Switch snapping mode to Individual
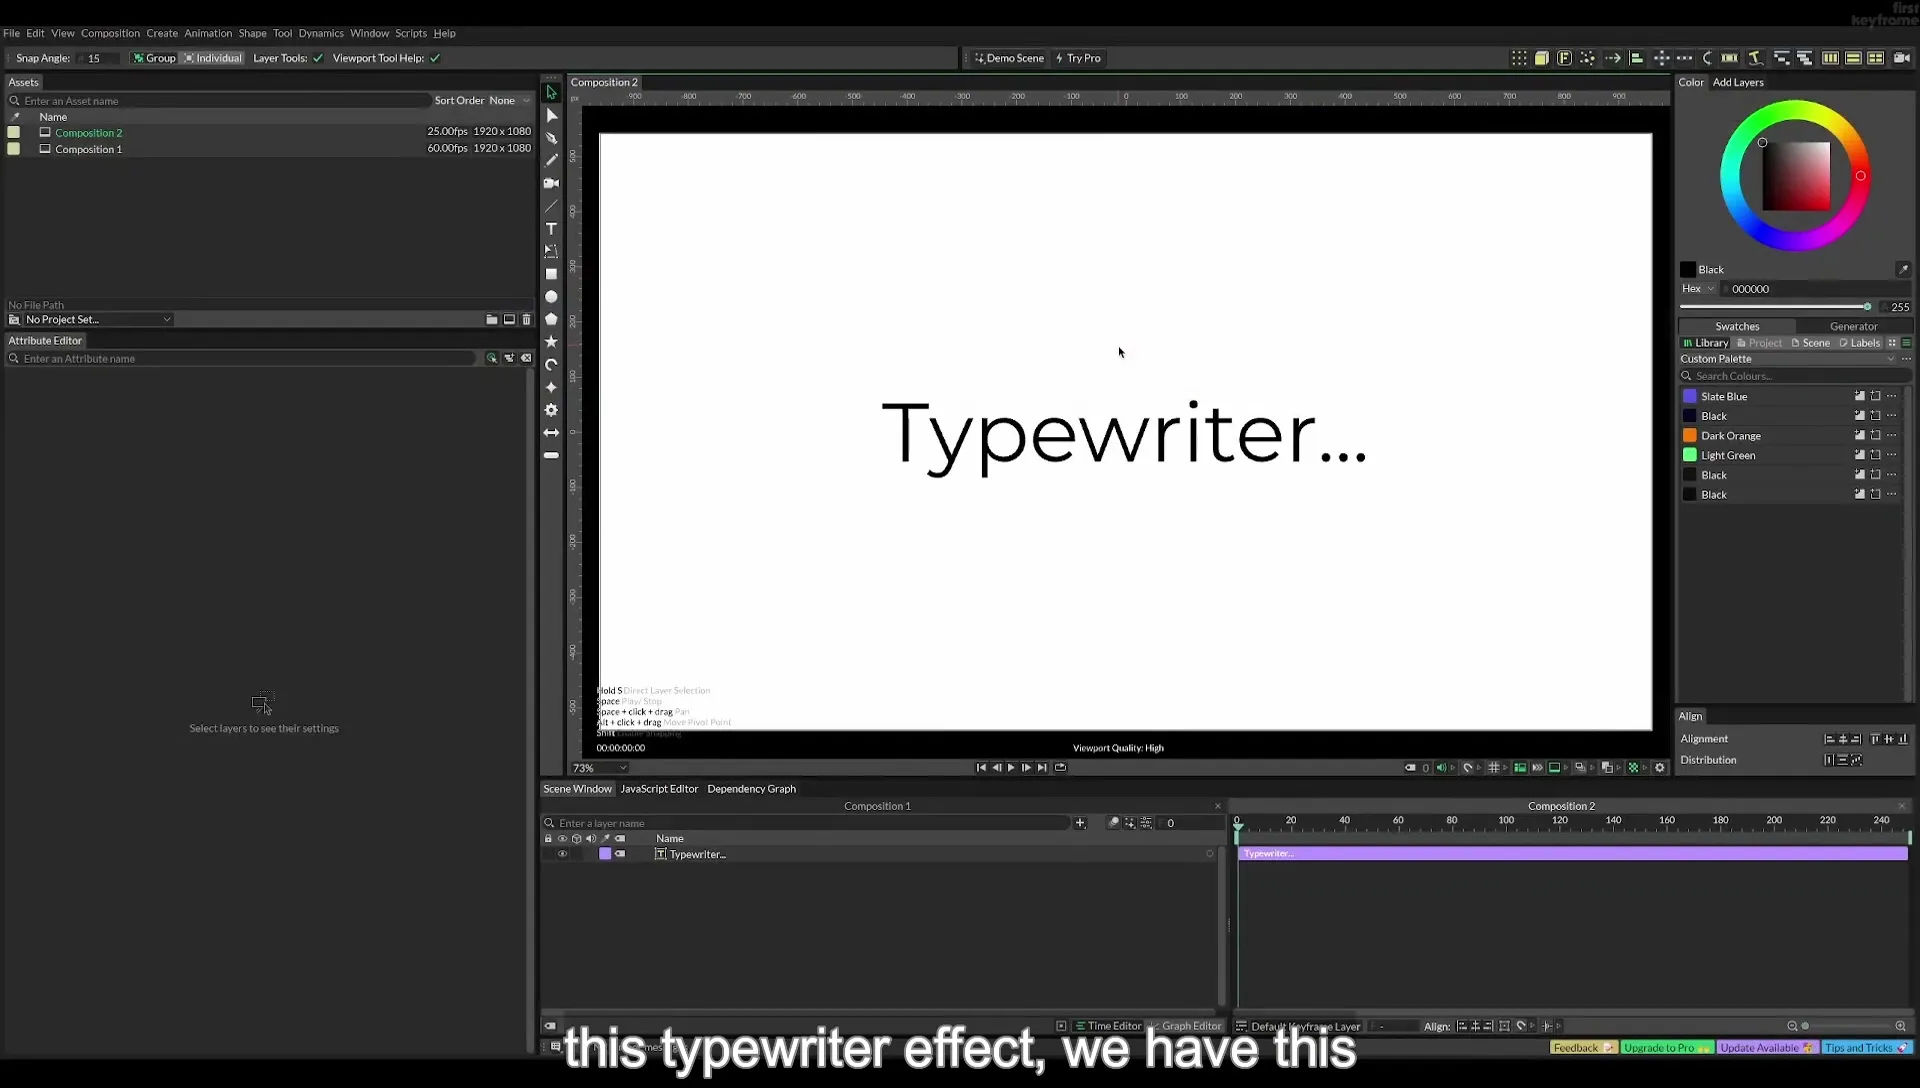Screen dimensions: 1920x1088 [213, 58]
